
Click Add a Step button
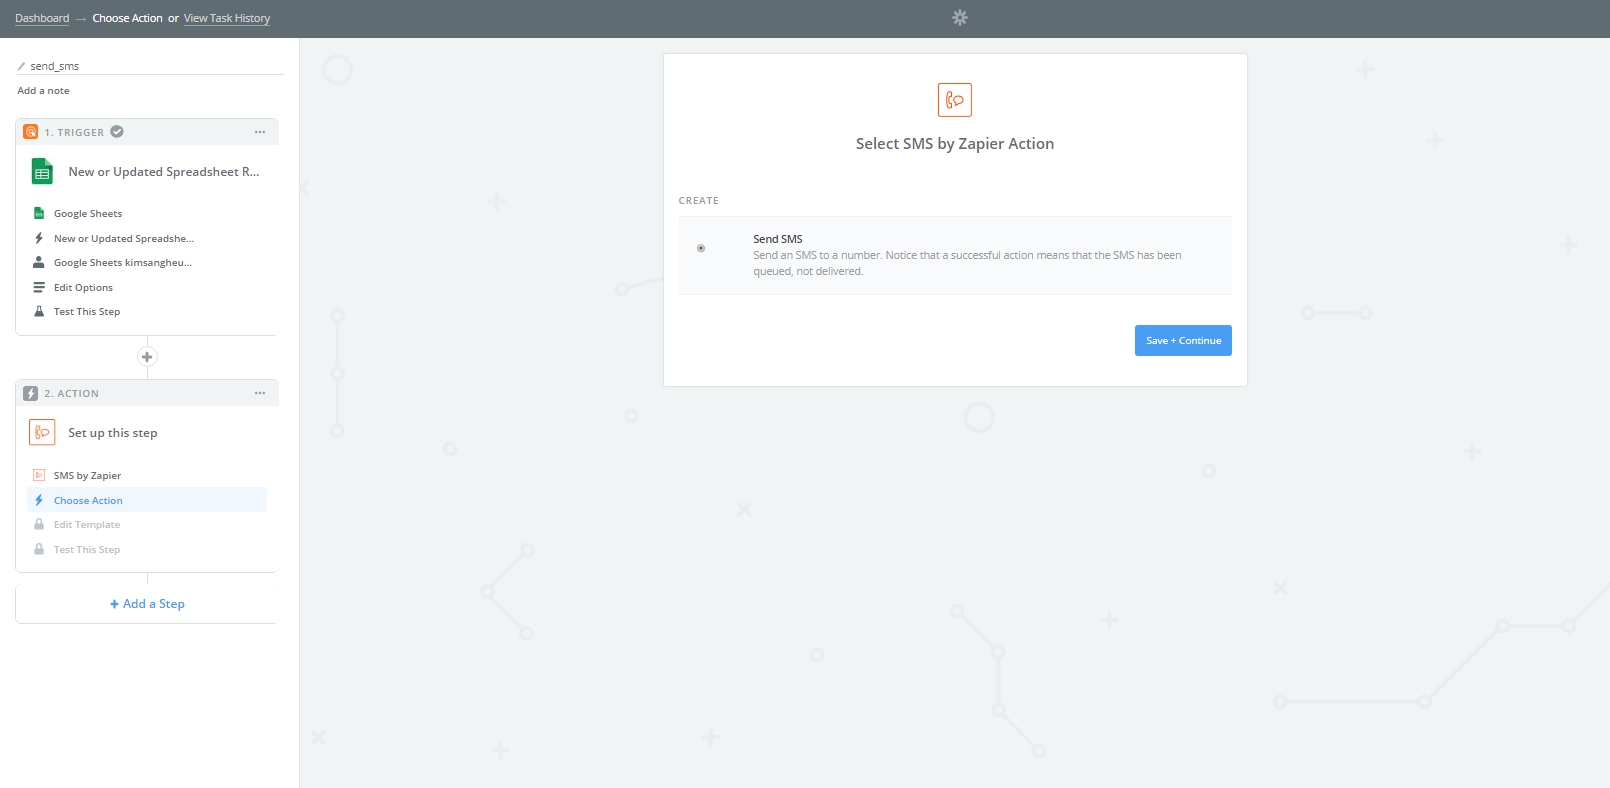pos(147,604)
